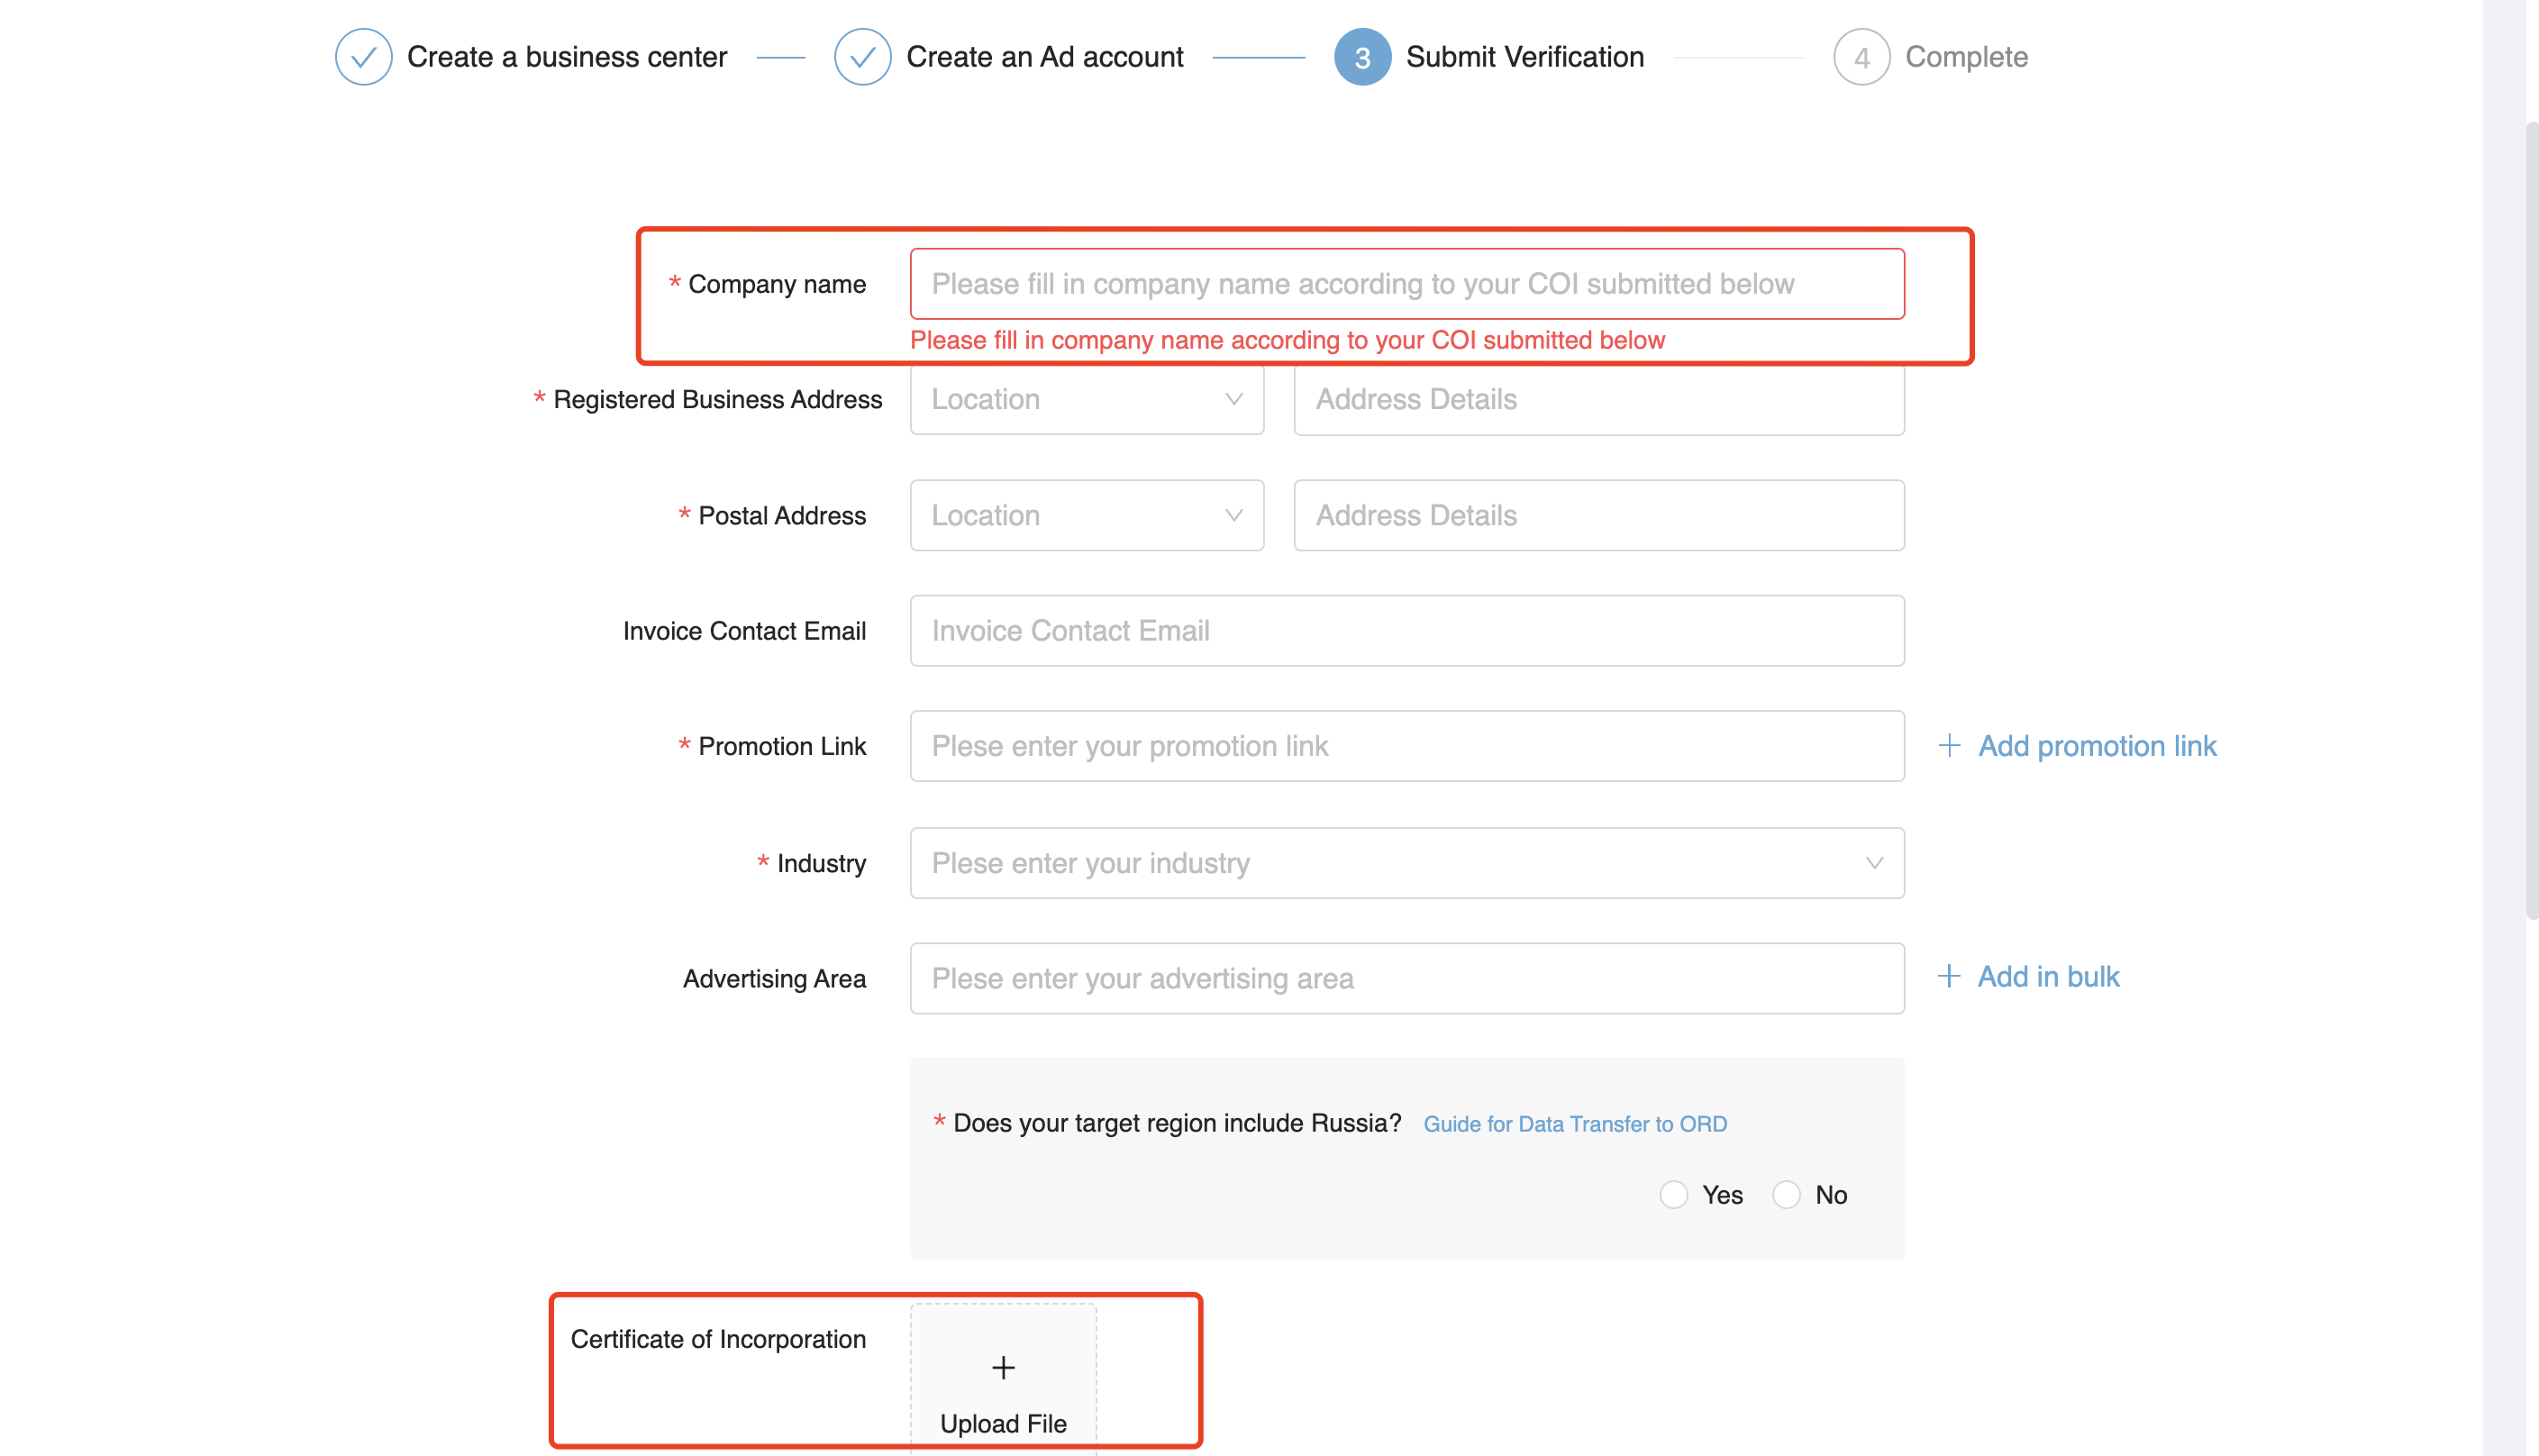
Task: Click the checkmark icon for Create an Ad account
Action: pos(862,57)
